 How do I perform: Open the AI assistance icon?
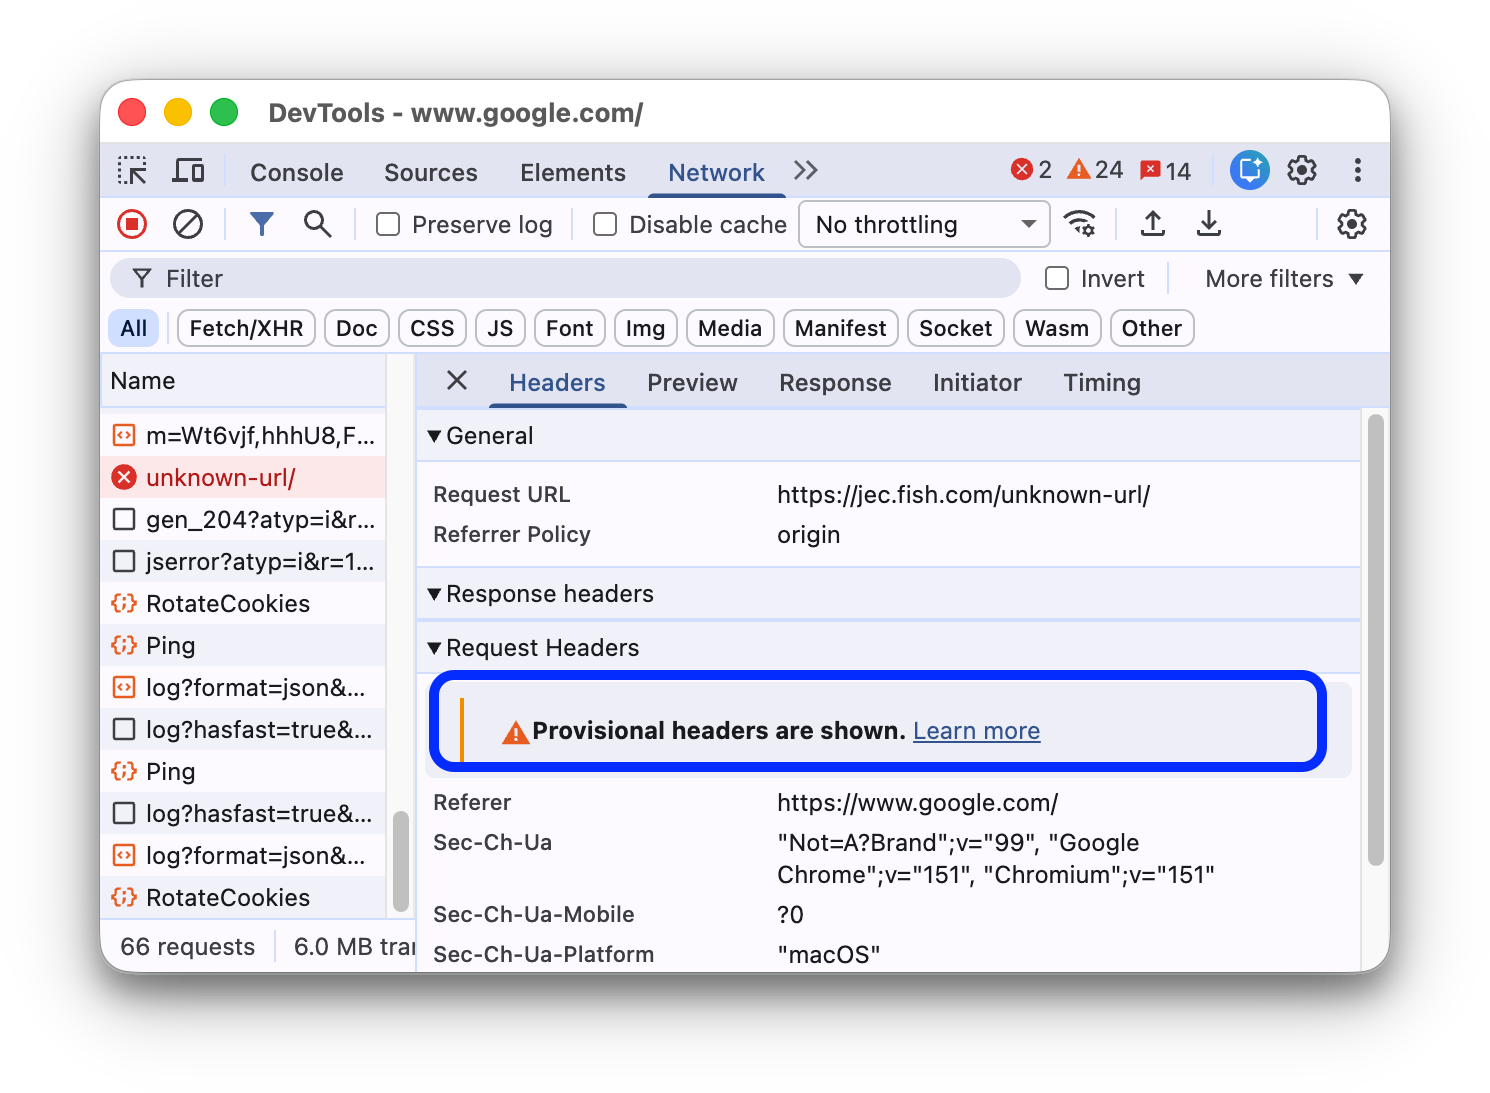[x=1250, y=170]
